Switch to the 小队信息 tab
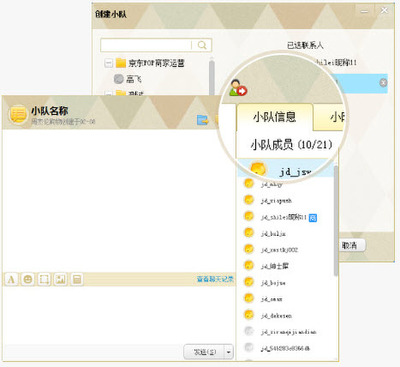The width and height of the screenshot is (400, 367). point(274,117)
